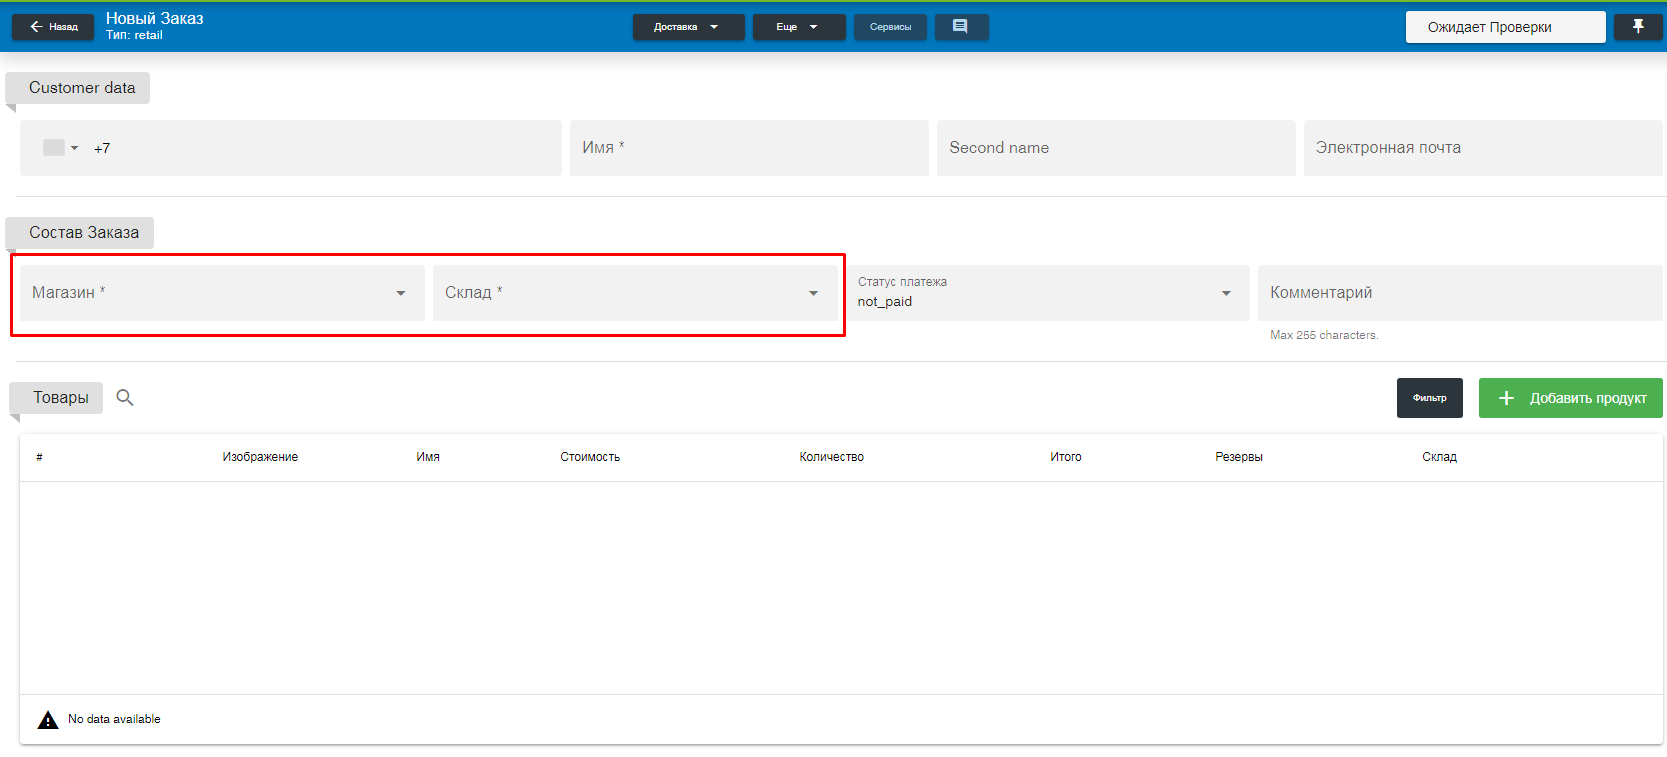Expand the Склад dropdown
Screen dimensions: 1667x757
[635, 293]
